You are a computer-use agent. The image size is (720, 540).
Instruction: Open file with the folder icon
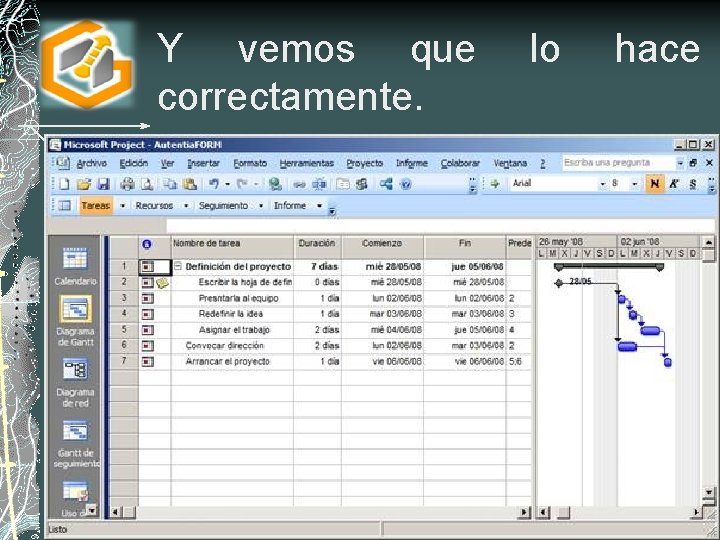84,184
